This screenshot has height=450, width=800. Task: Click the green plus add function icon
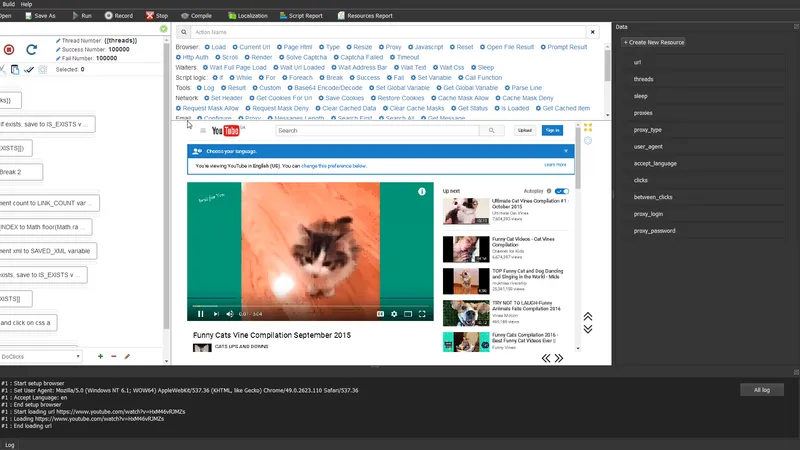(x=100, y=356)
